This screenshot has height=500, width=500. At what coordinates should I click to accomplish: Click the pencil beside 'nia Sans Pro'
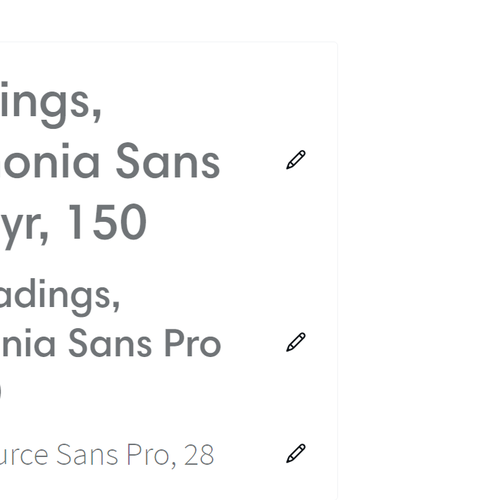[x=296, y=342]
